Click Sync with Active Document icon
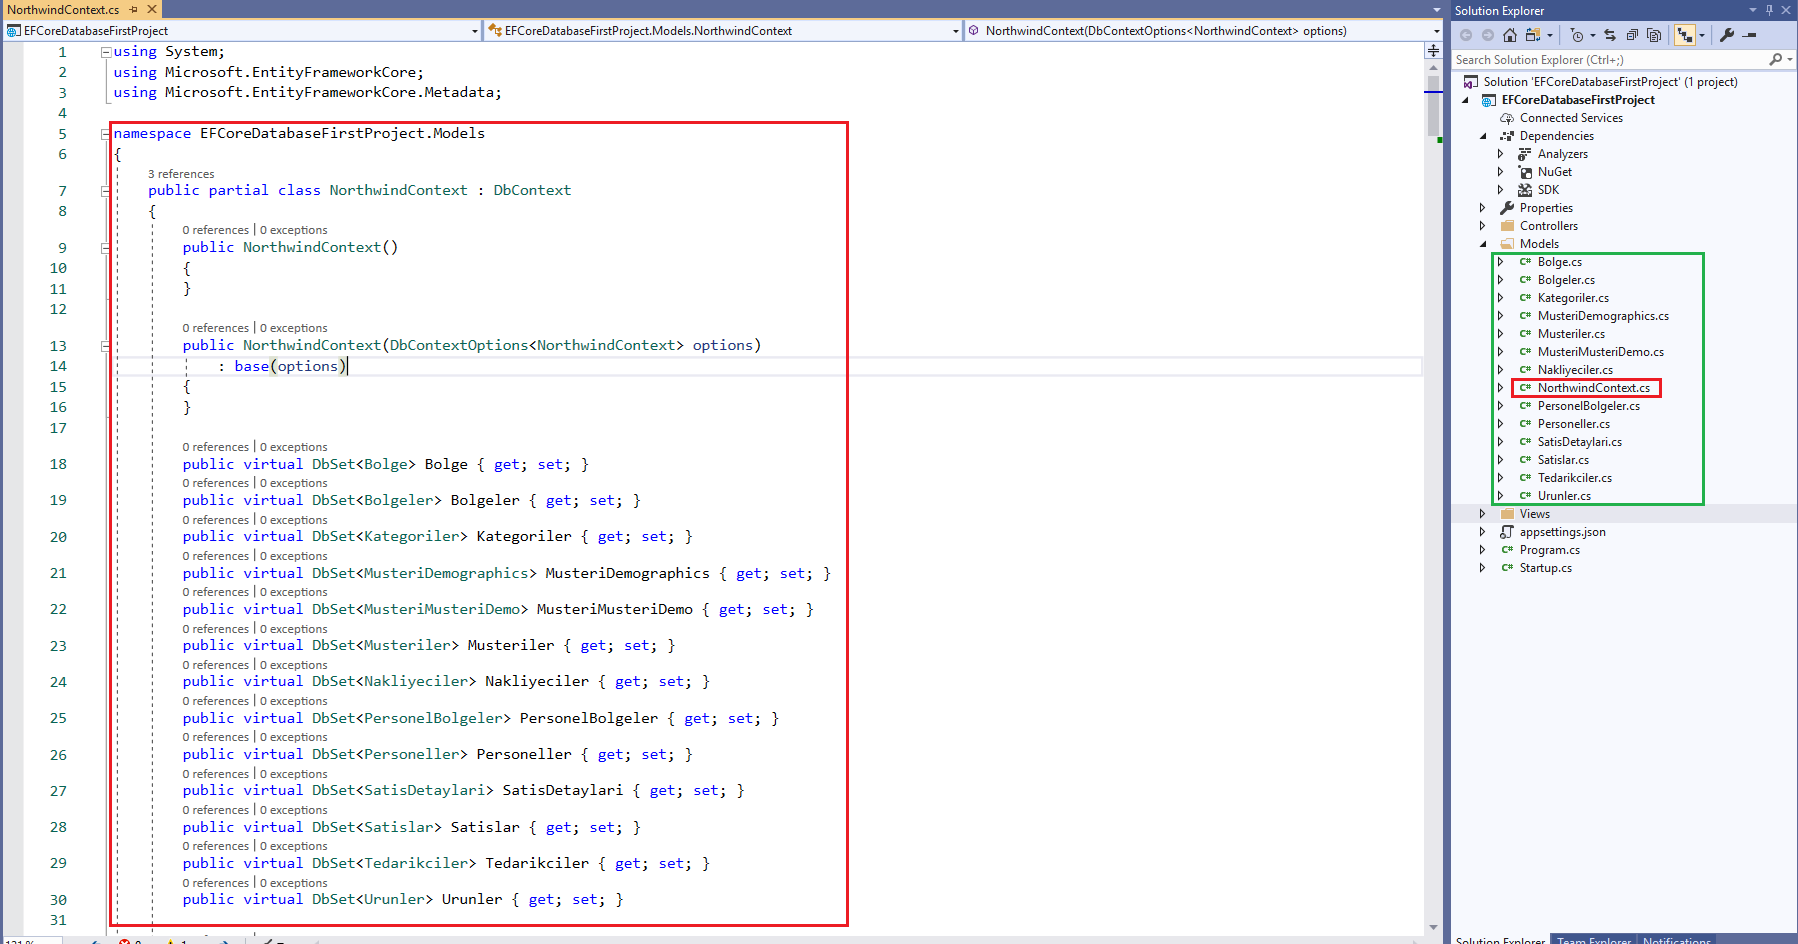The height and width of the screenshot is (944, 1798). tap(1610, 35)
